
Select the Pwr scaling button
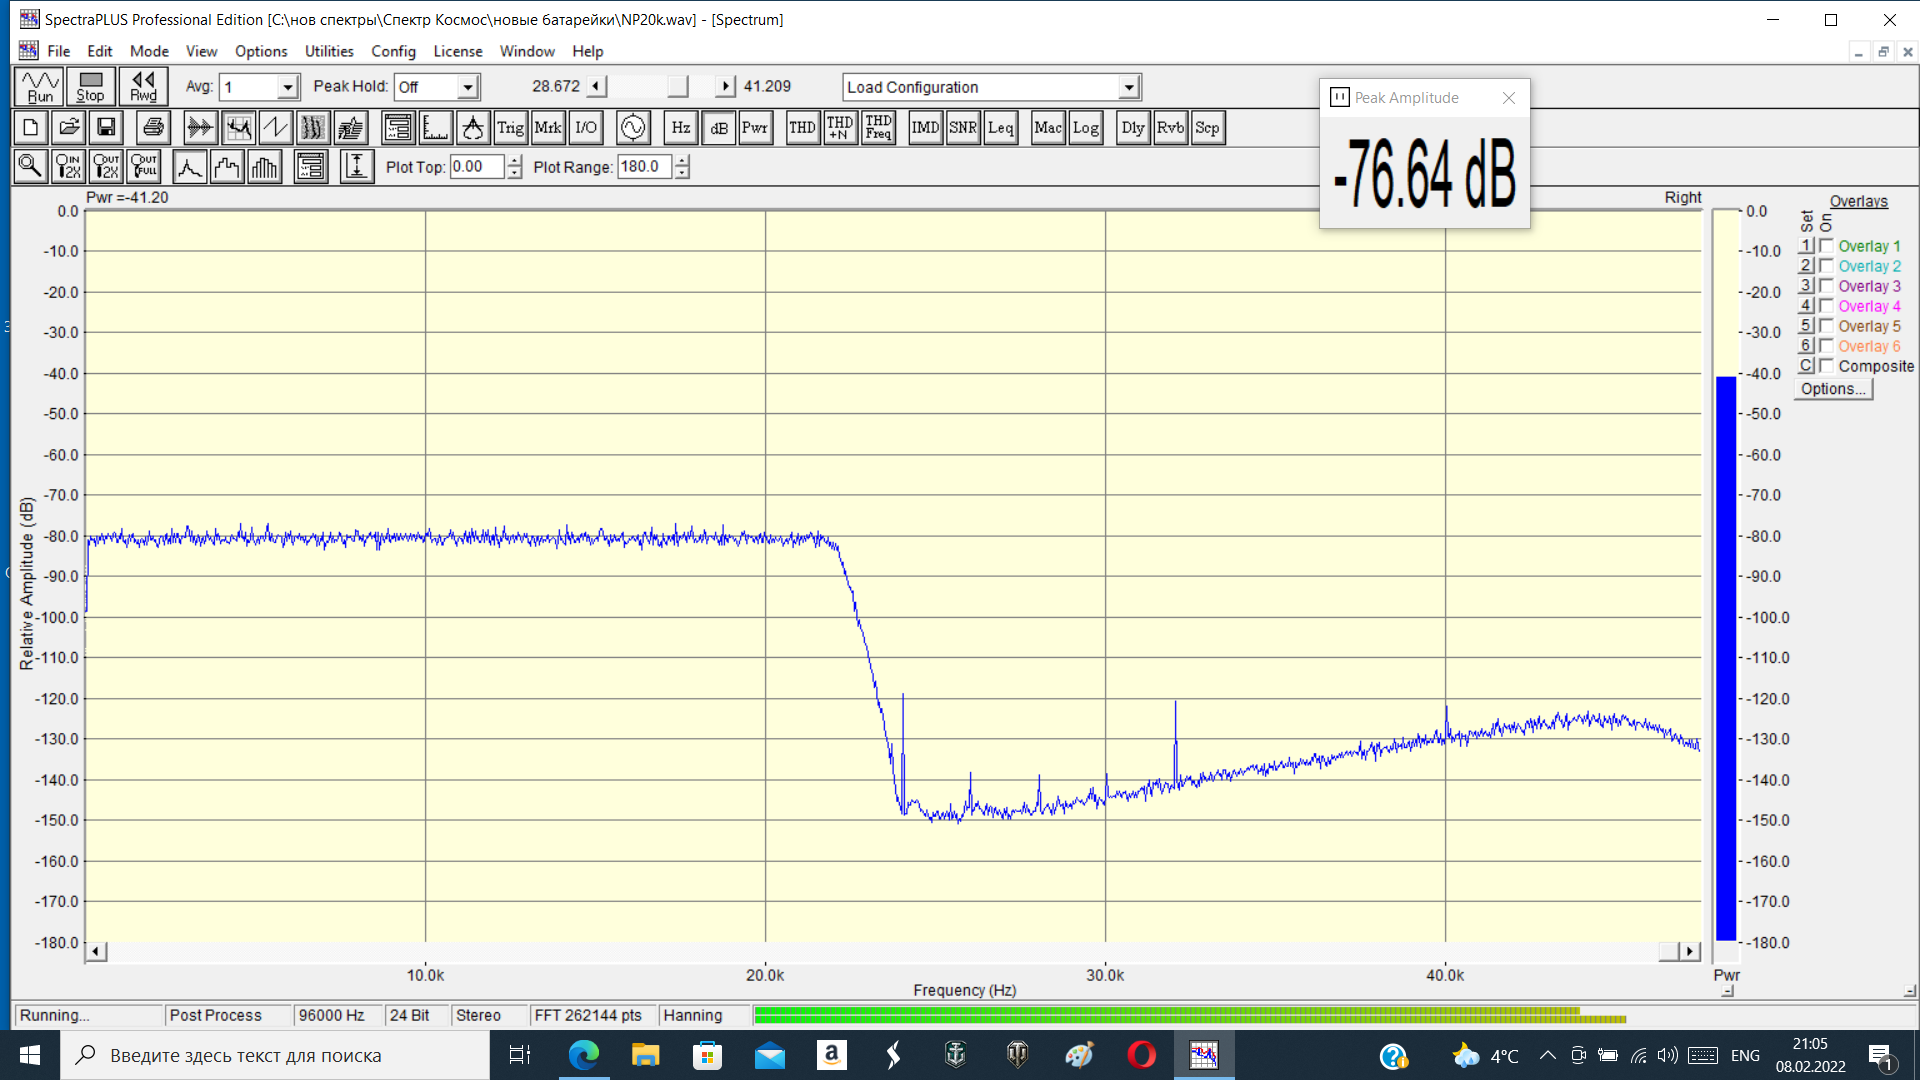pyautogui.click(x=755, y=128)
